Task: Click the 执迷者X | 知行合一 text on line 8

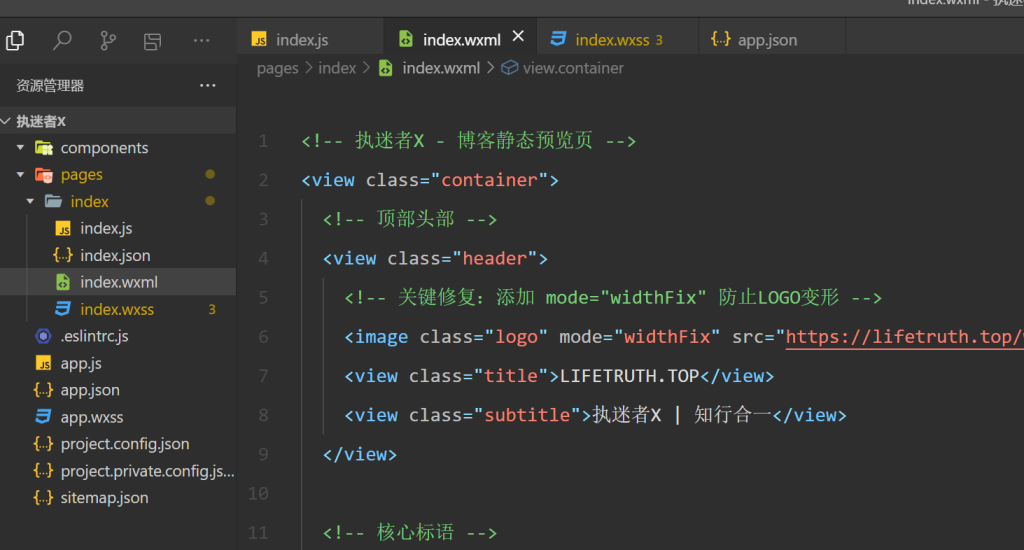Action: click(x=682, y=415)
